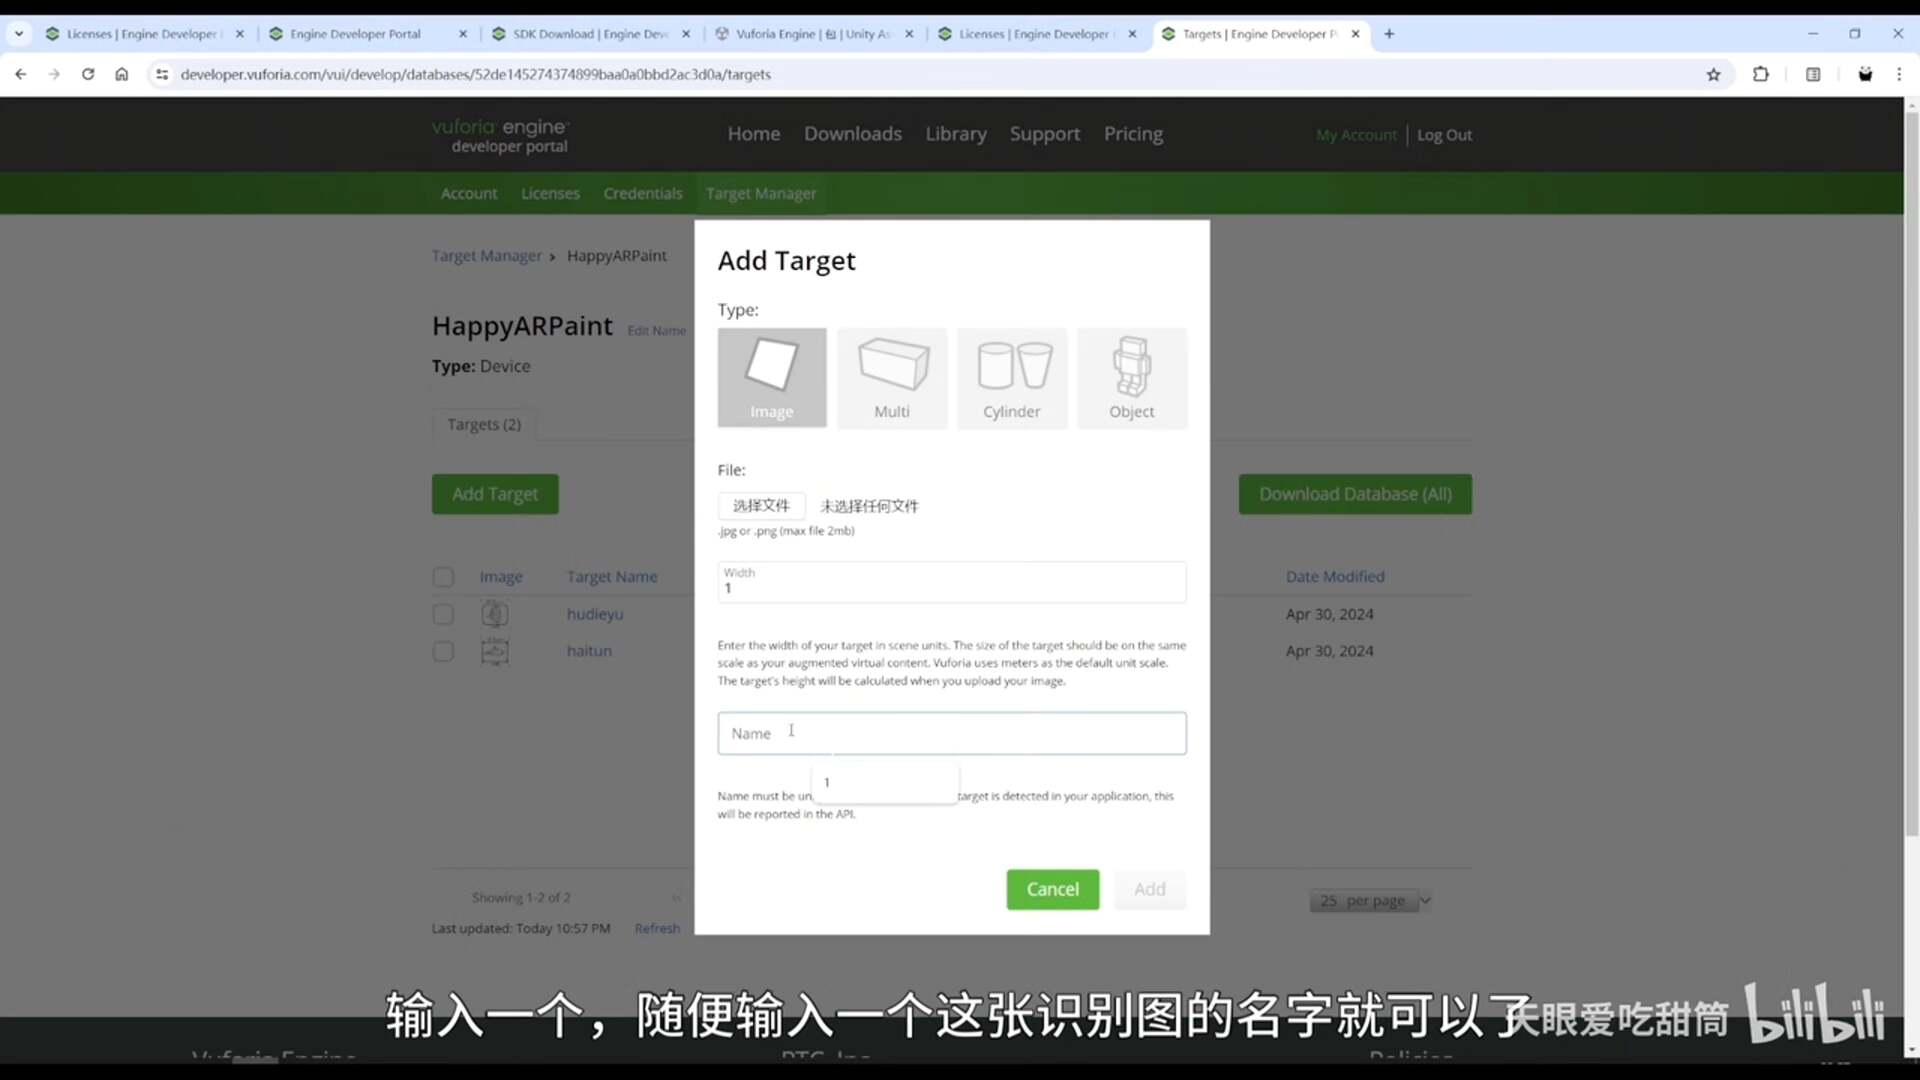Bookmark page with star icon
The width and height of the screenshot is (1920, 1080).
tap(1713, 74)
